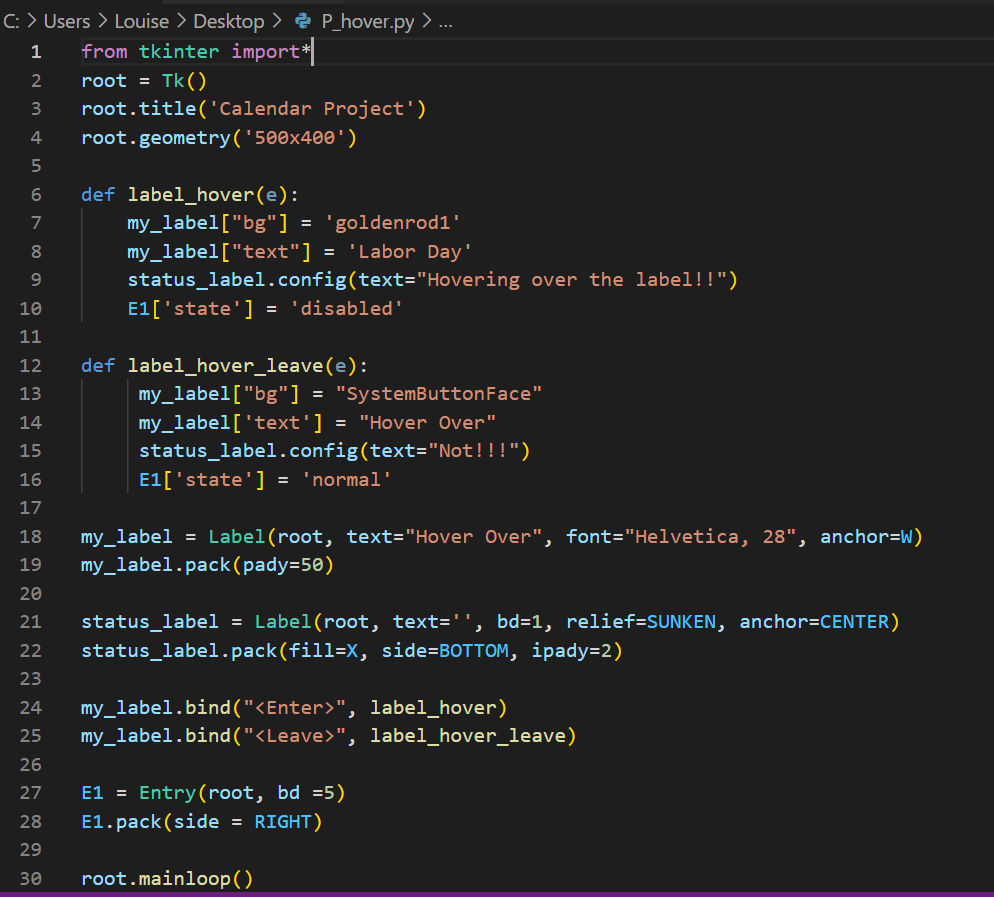Open the 'Desktop' breadcrumb folder

[228, 22]
